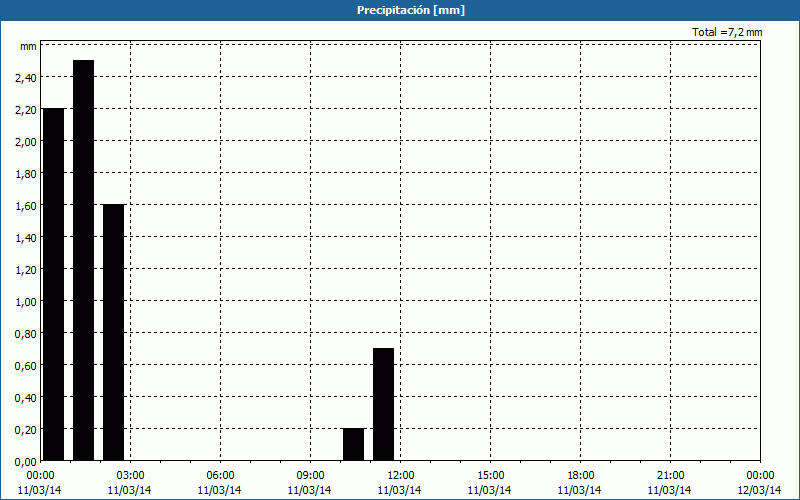
Task: Click the tallest precipitation bar at 01:00
Action: 84,260
